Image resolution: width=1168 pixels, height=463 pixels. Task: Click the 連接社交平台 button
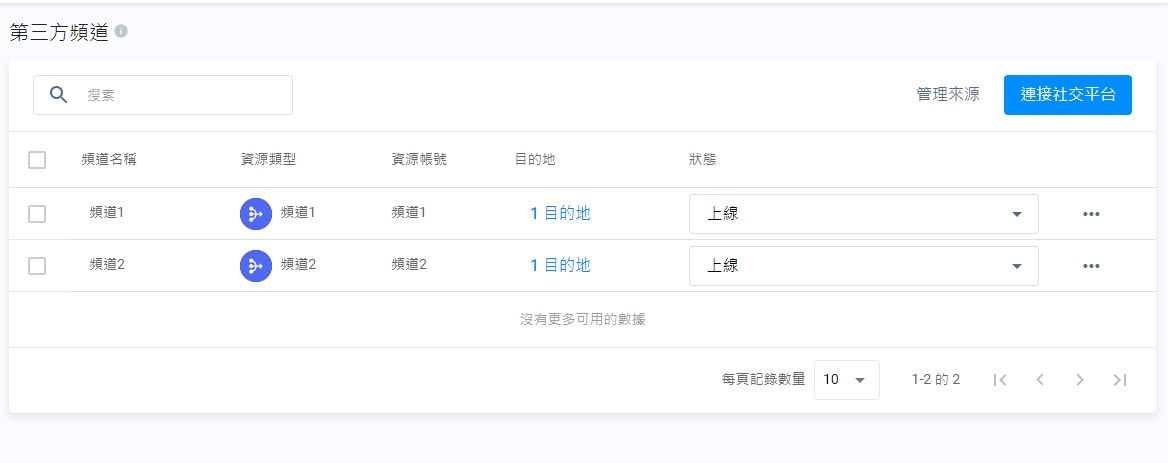pyautogui.click(x=1067, y=95)
